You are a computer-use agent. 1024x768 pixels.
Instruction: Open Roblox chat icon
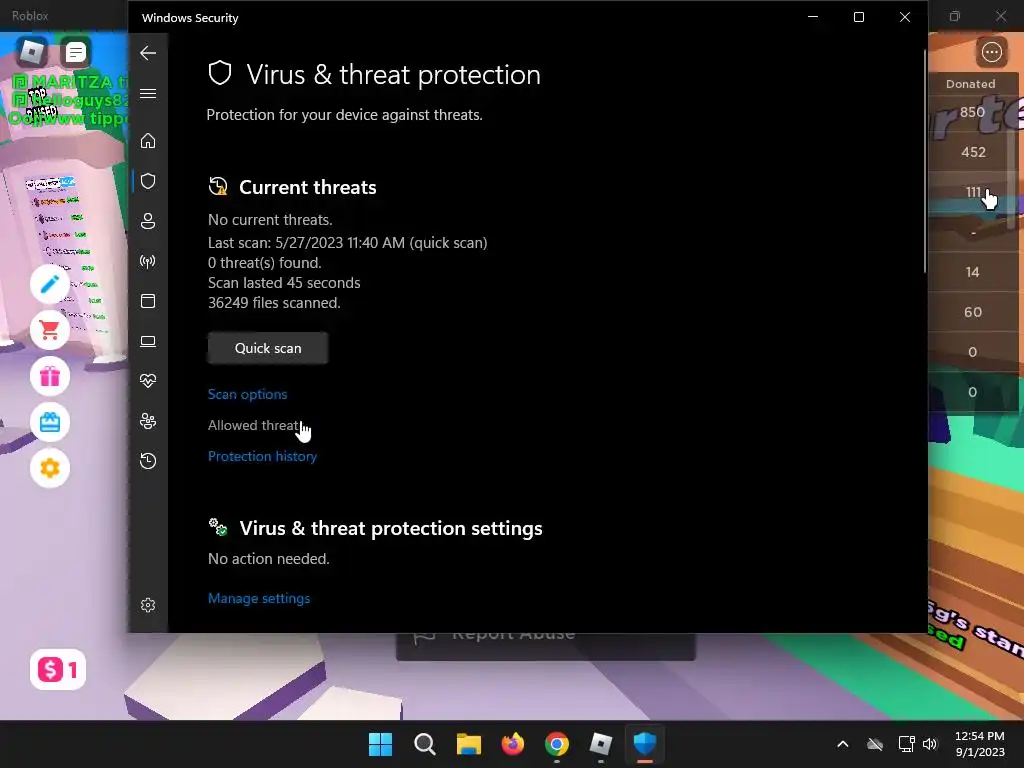click(x=76, y=52)
